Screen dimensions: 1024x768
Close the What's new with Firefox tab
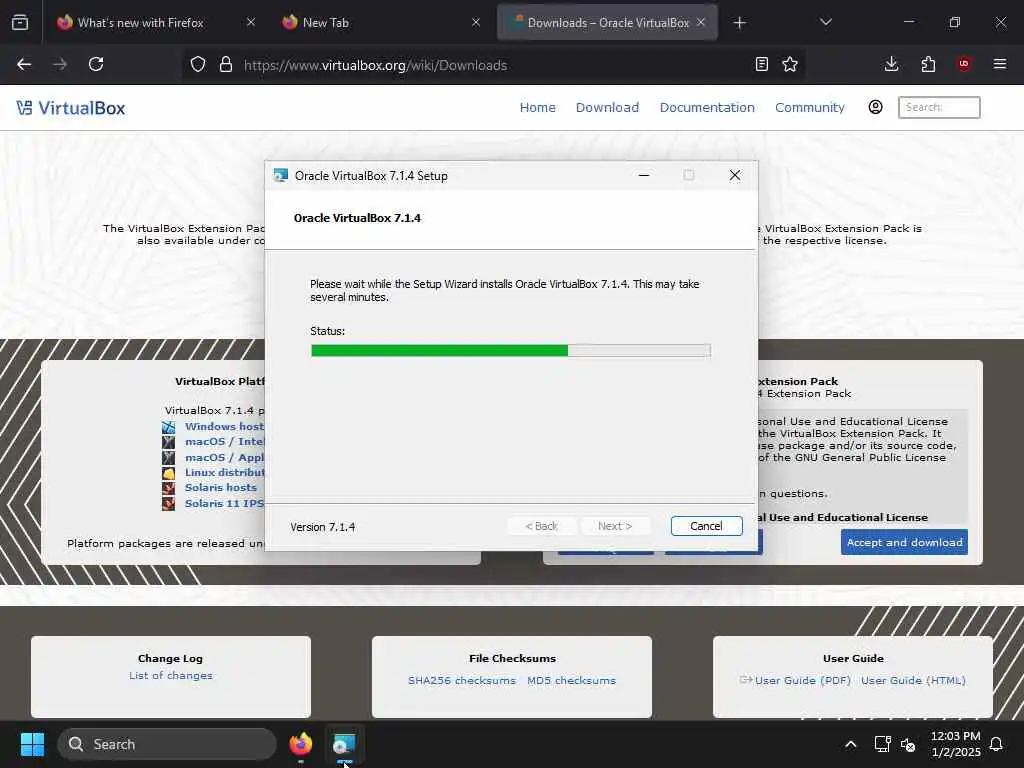point(251,22)
